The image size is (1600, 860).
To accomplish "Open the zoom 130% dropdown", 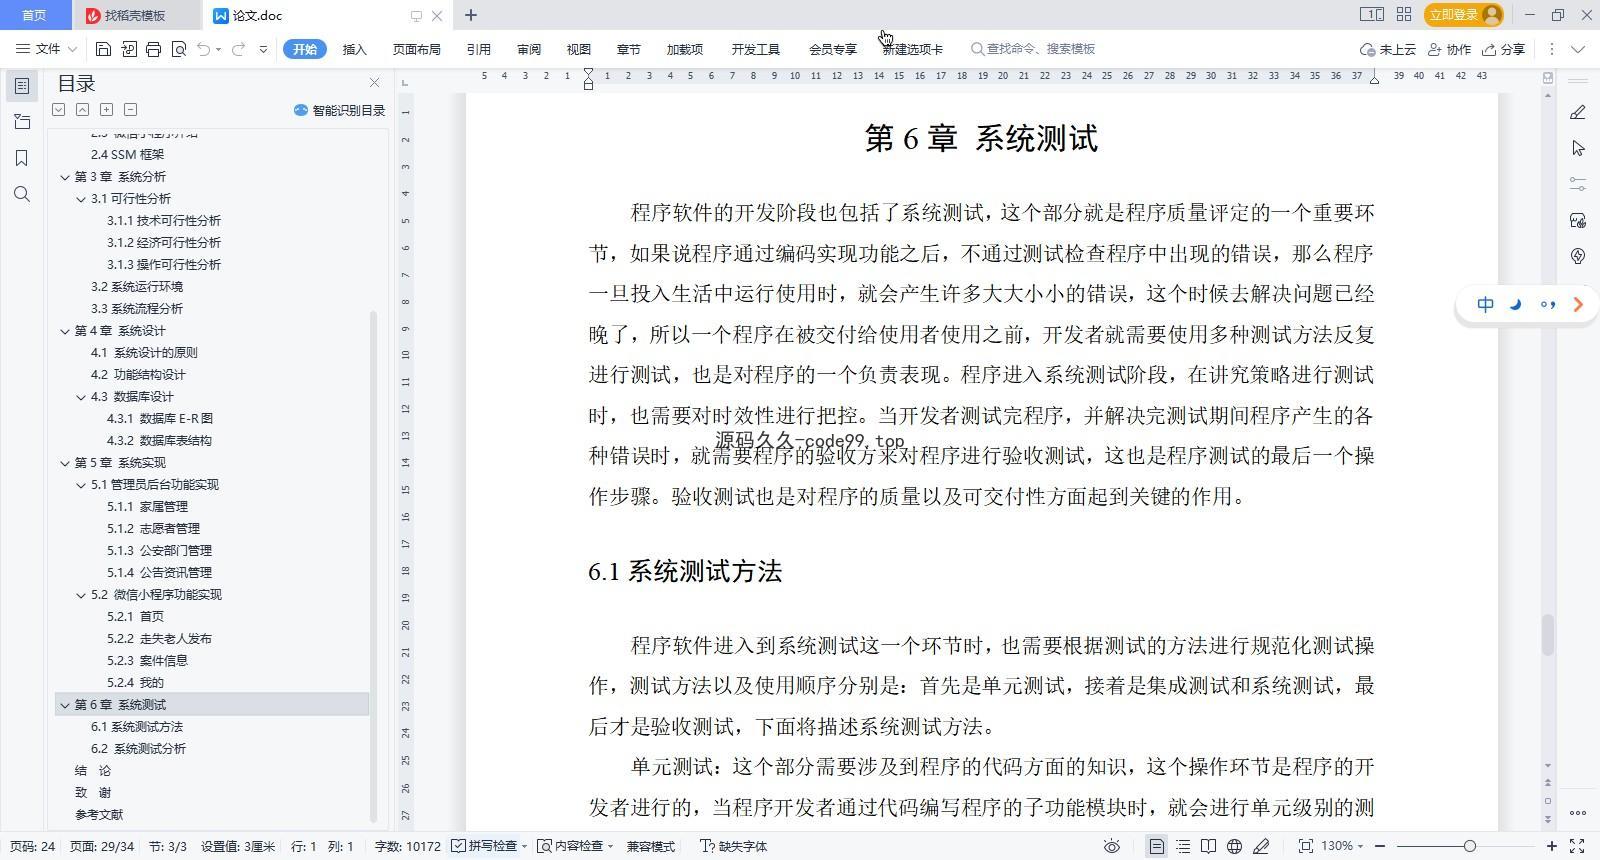I will point(1342,846).
